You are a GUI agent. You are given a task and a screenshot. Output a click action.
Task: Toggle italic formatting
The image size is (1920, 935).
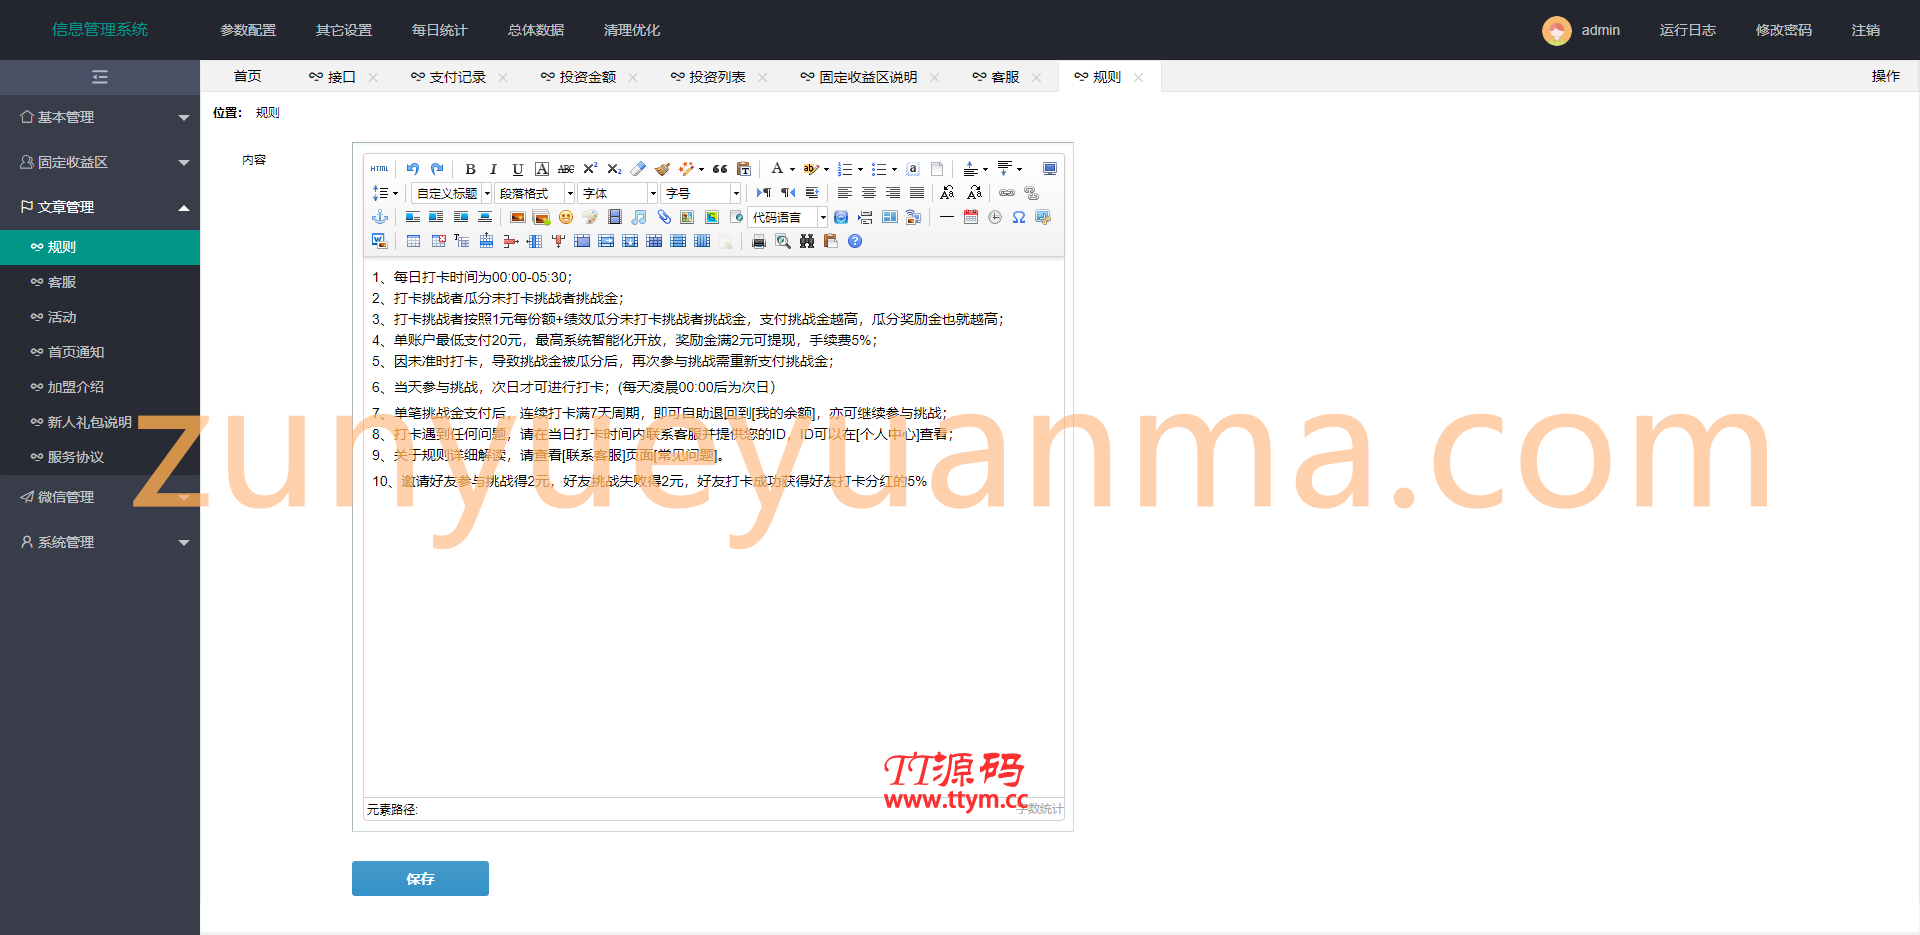(x=494, y=169)
